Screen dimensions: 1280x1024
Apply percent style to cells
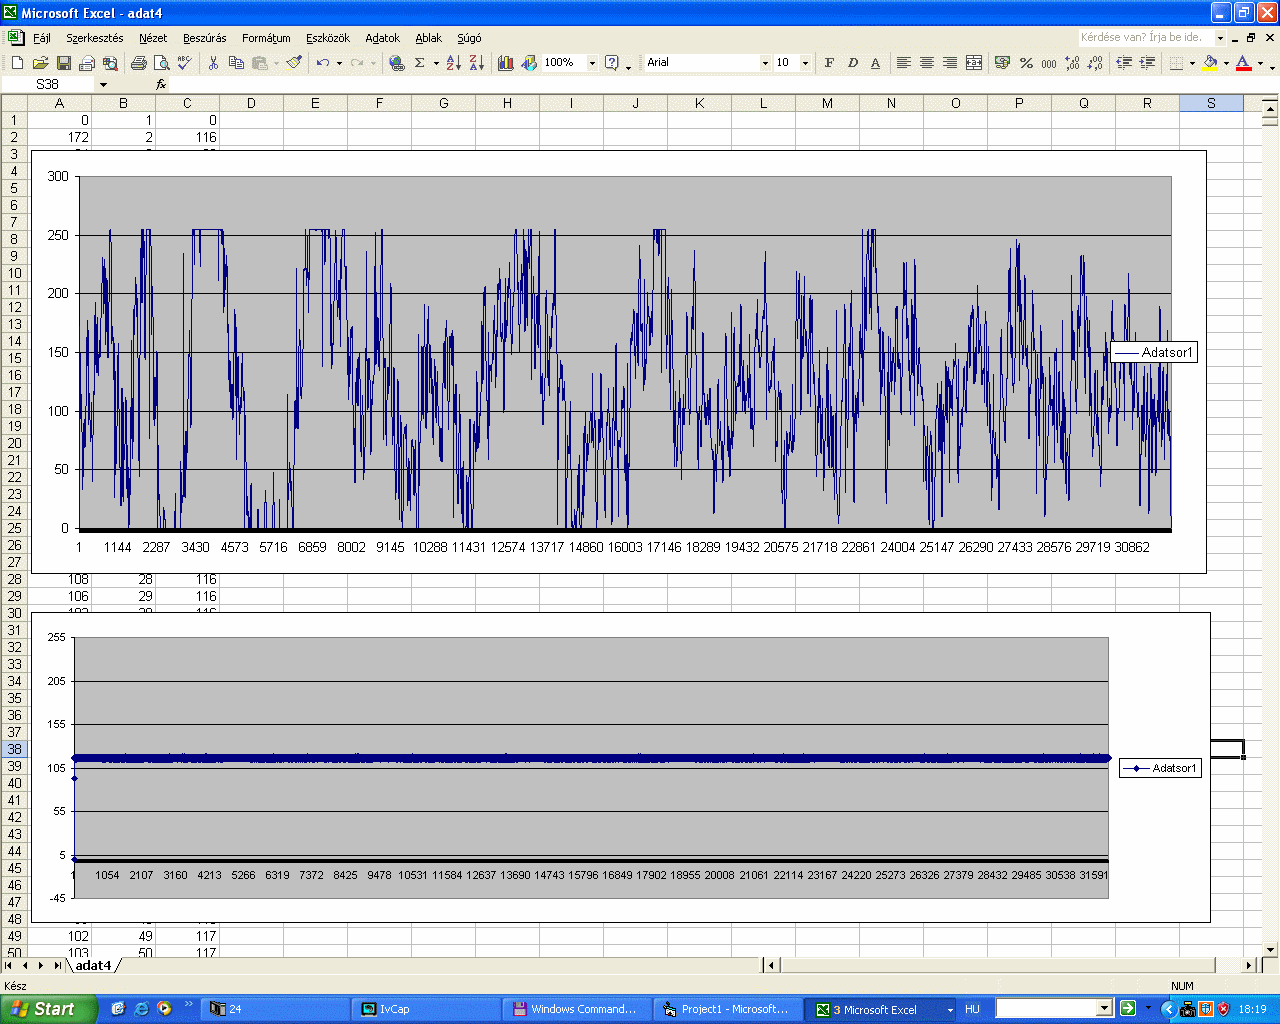click(x=1026, y=63)
